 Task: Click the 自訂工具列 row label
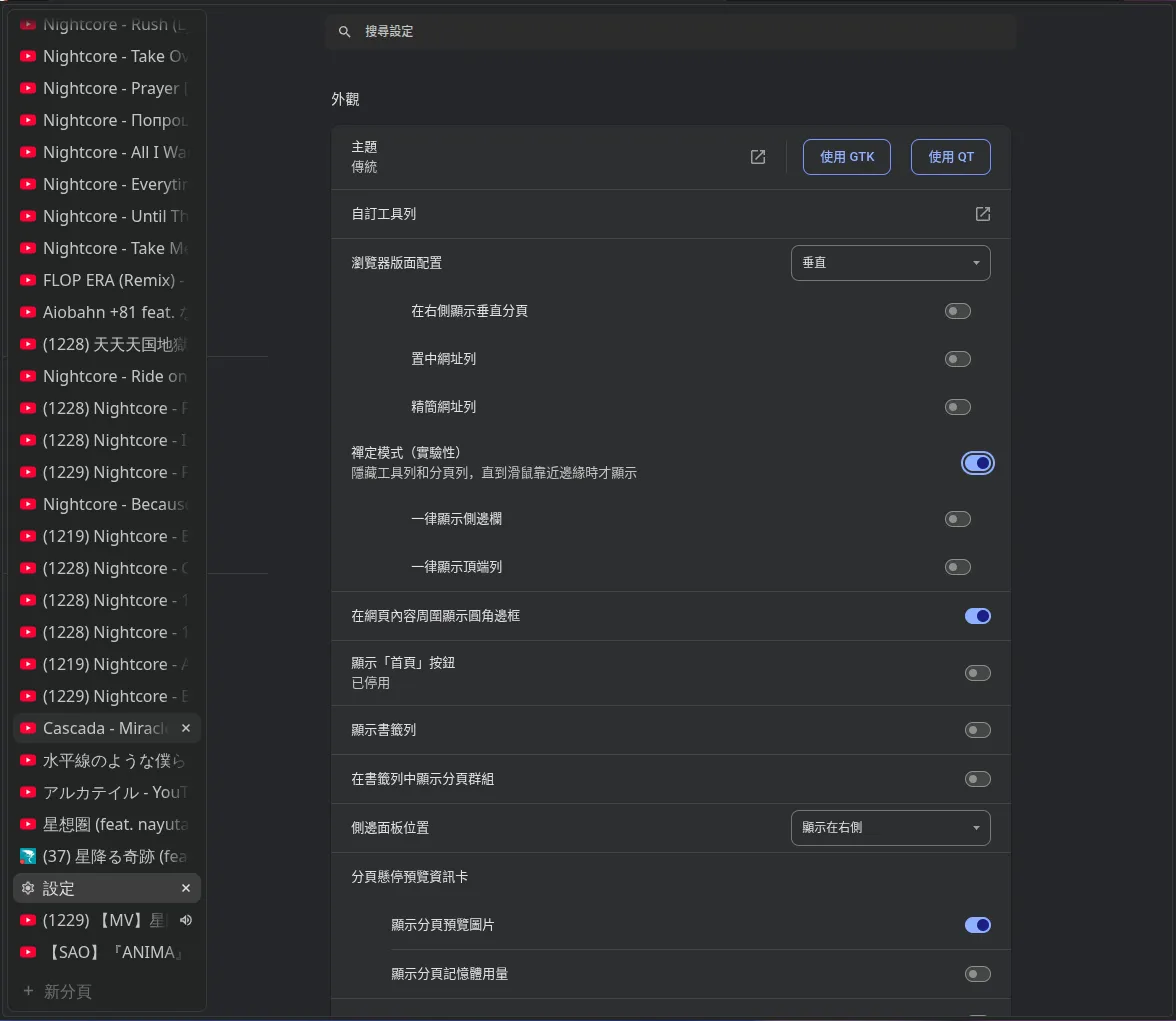[x=383, y=214]
